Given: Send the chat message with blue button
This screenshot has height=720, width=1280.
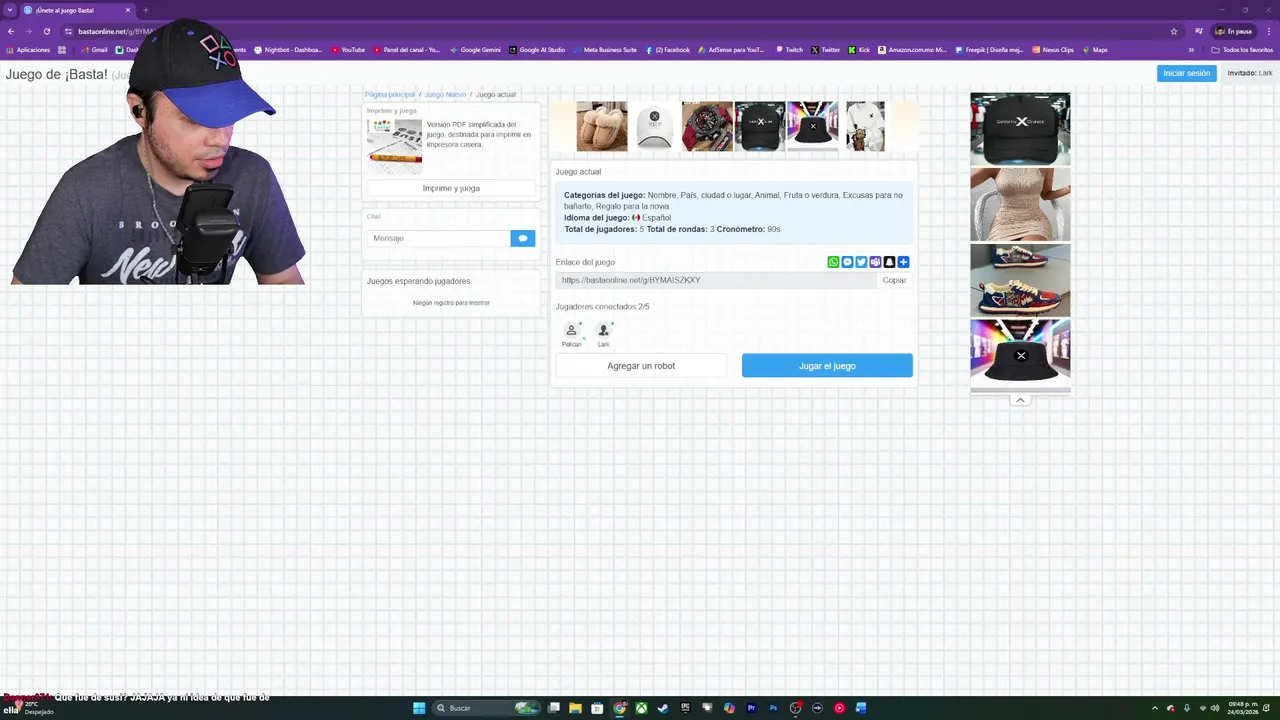Looking at the screenshot, I should coord(522,238).
